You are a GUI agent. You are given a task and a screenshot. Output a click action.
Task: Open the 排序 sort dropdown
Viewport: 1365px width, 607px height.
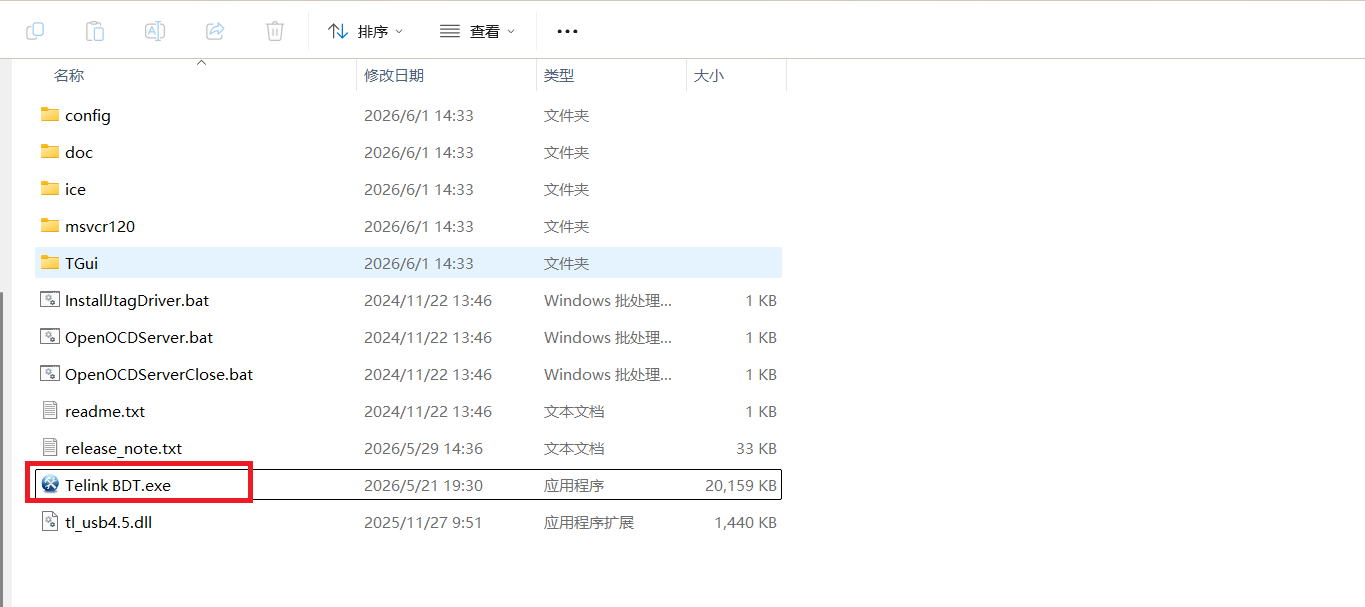coord(366,31)
